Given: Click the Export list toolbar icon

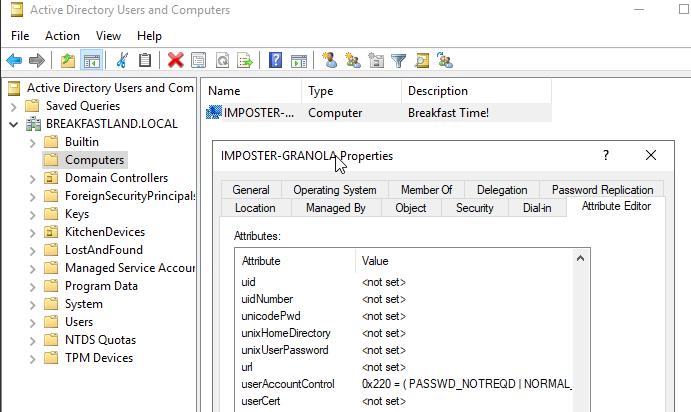Looking at the screenshot, I should coord(247,60).
